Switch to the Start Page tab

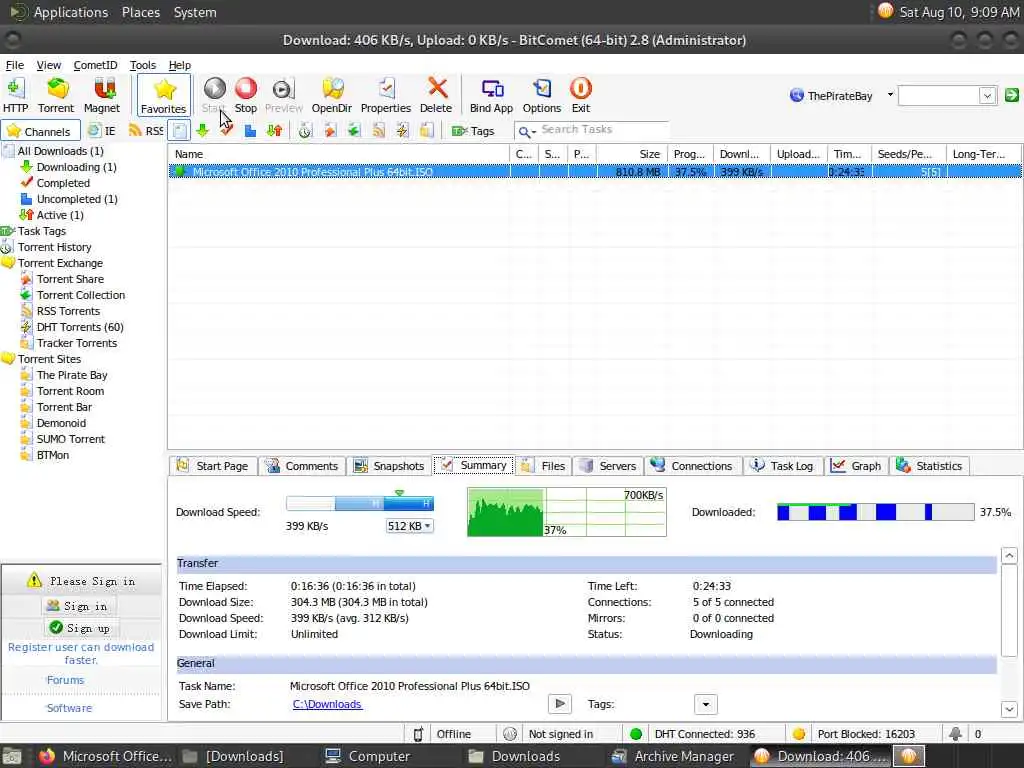coord(213,466)
